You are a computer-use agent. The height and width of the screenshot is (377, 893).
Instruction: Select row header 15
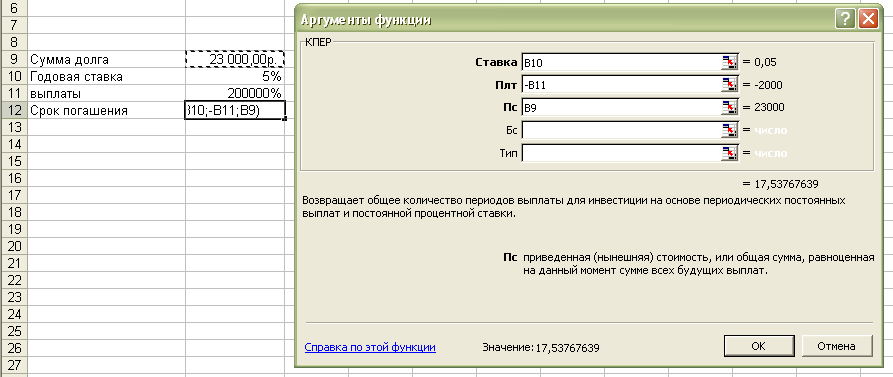13,161
